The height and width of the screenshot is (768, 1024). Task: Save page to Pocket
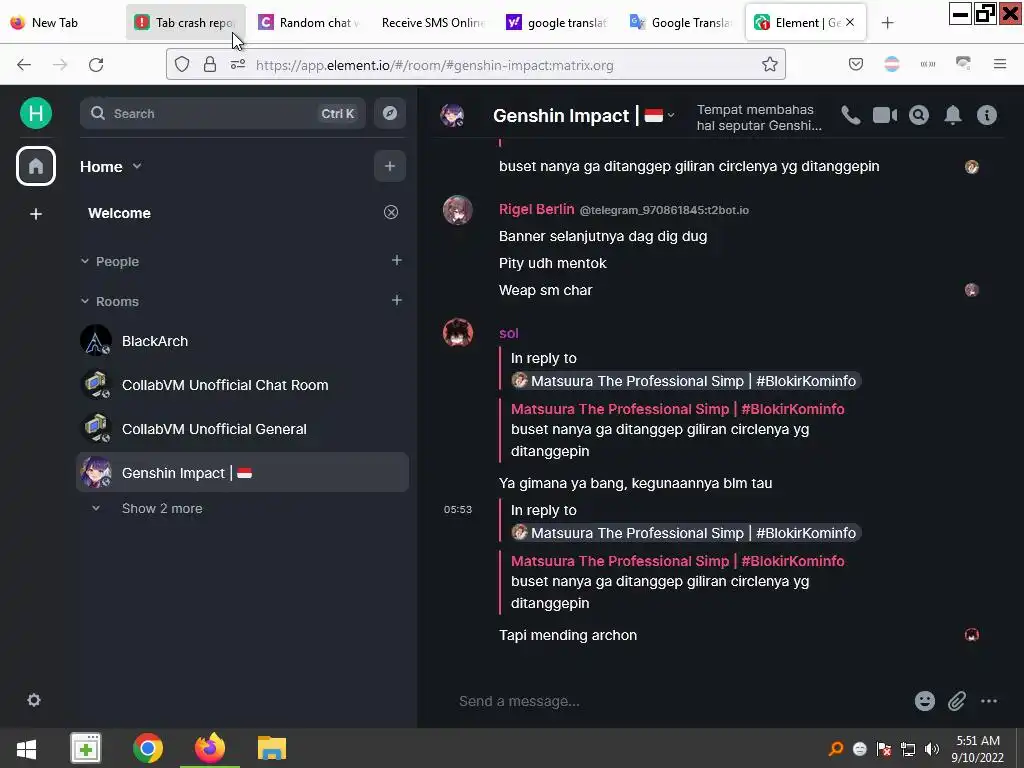click(856, 64)
